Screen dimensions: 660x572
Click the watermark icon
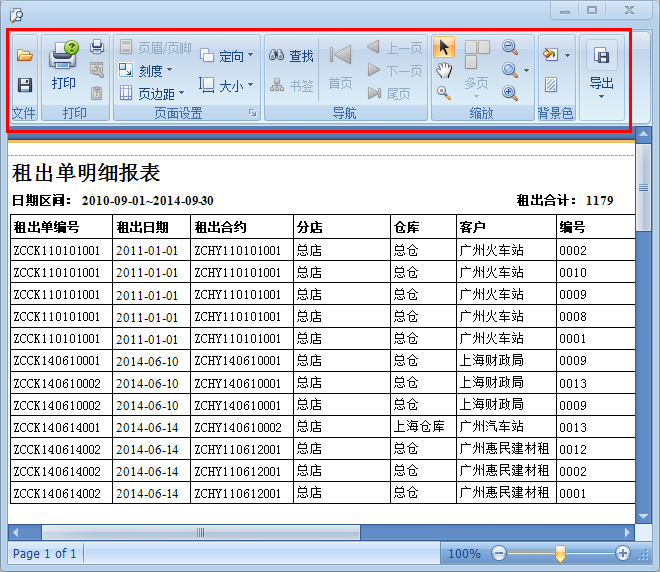(551, 85)
